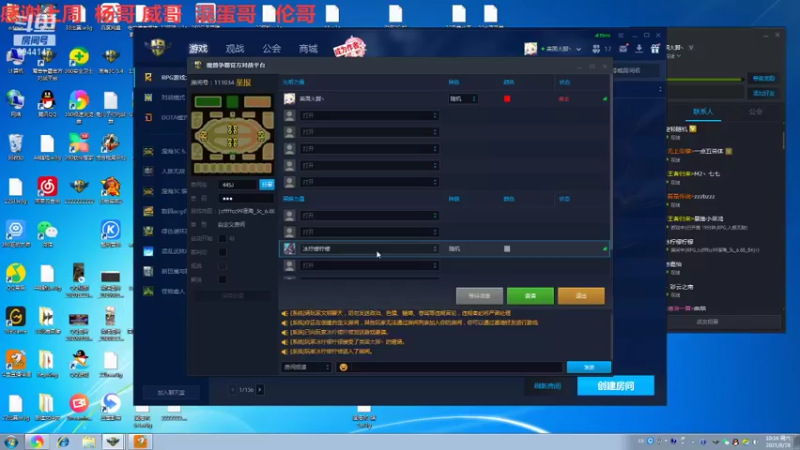The height and width of the screenshot is (450, 800).
Task: Click the green level bar in friends window
Action: tap(705, 79)
